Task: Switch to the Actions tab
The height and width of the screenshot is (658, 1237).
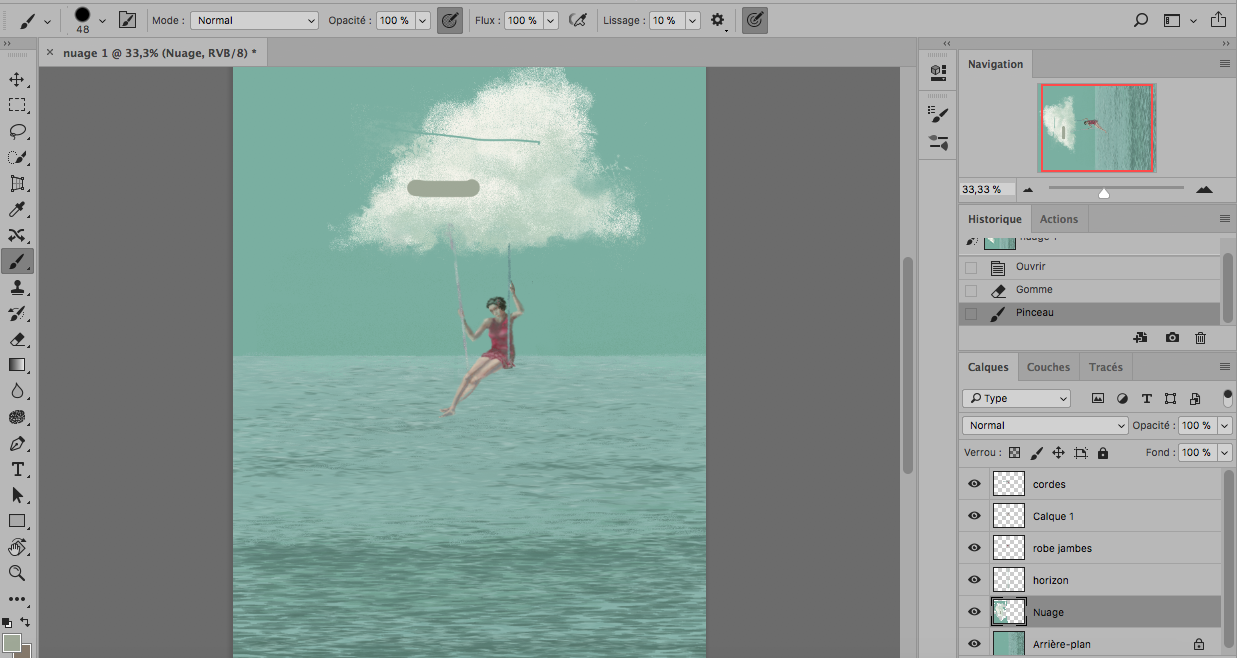Action: coord(1059,219)
